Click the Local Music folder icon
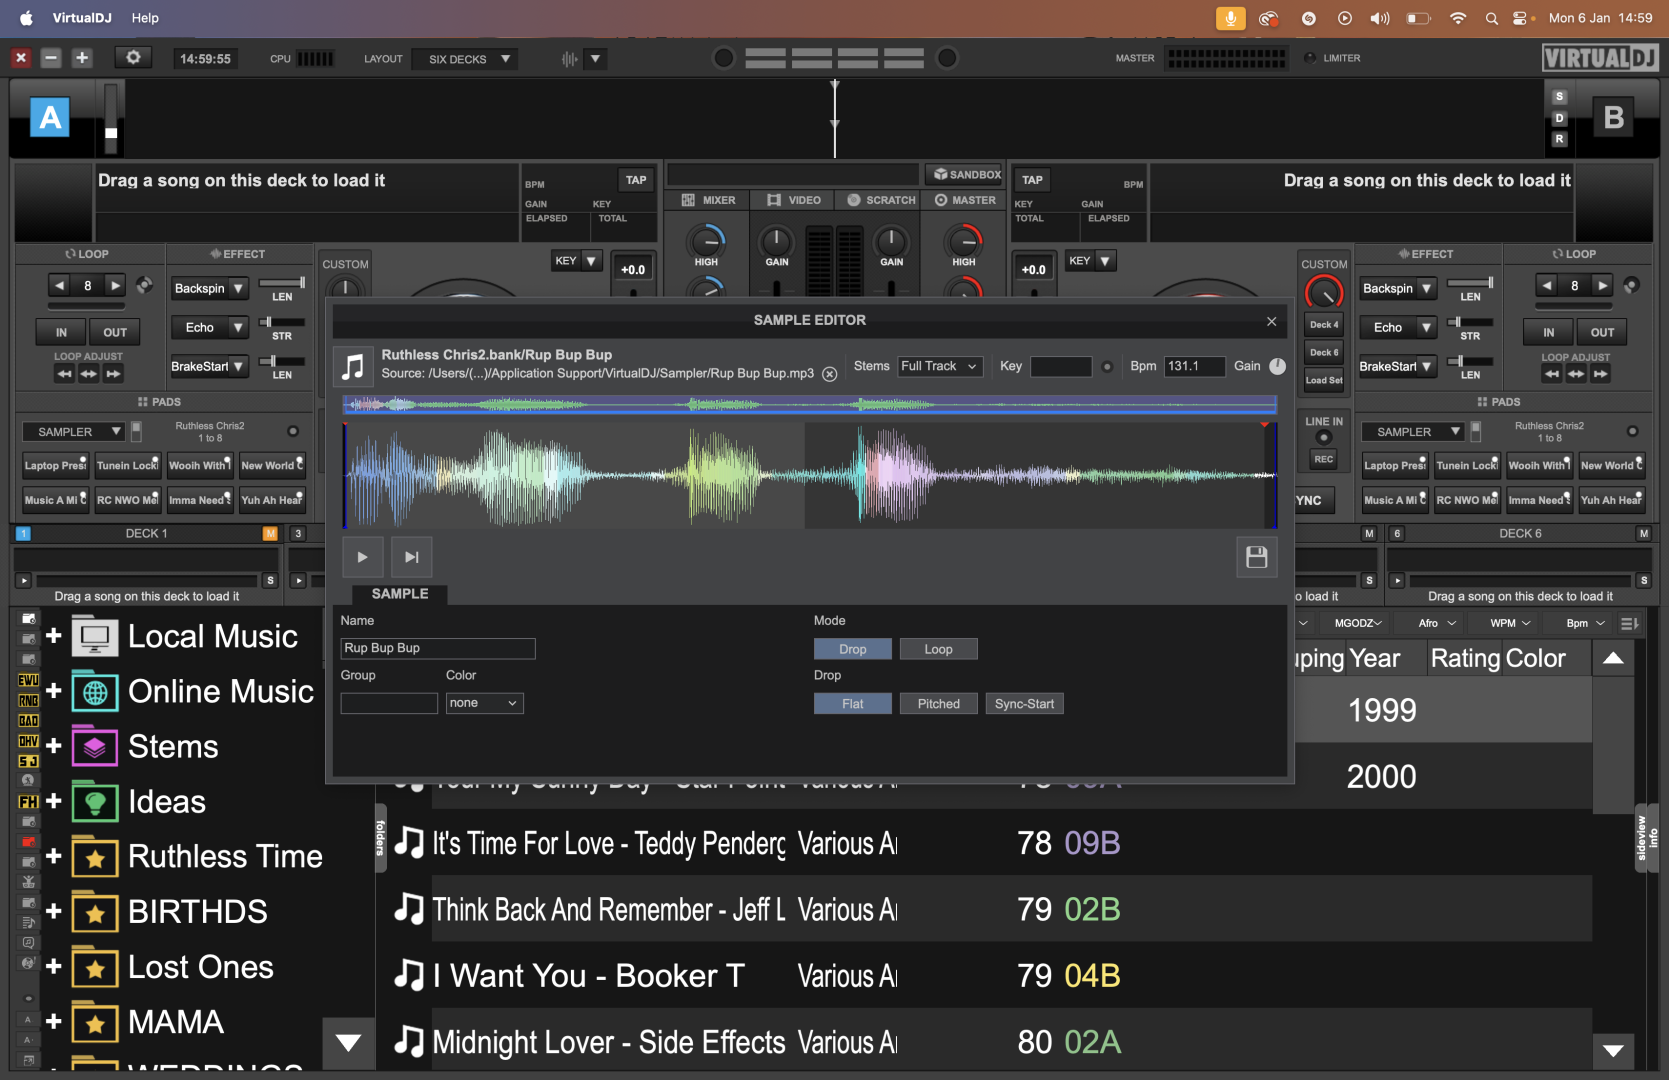Screen dimensions: 1669x1080 coord(95,637)
